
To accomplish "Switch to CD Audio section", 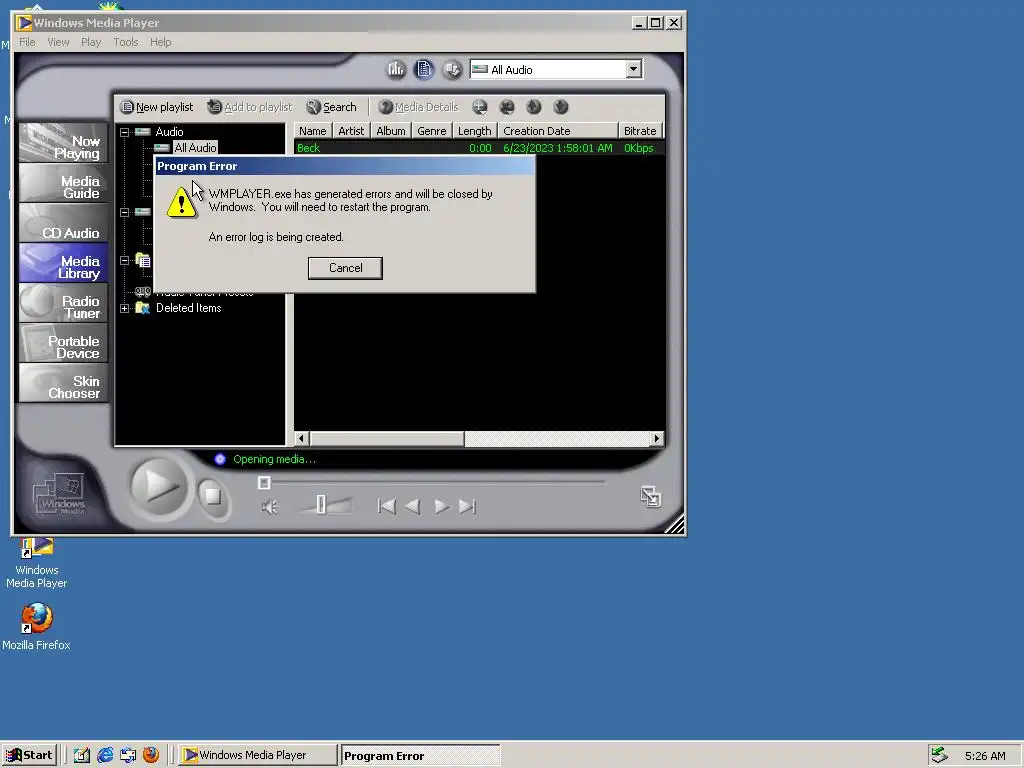I will click(63, 223).
